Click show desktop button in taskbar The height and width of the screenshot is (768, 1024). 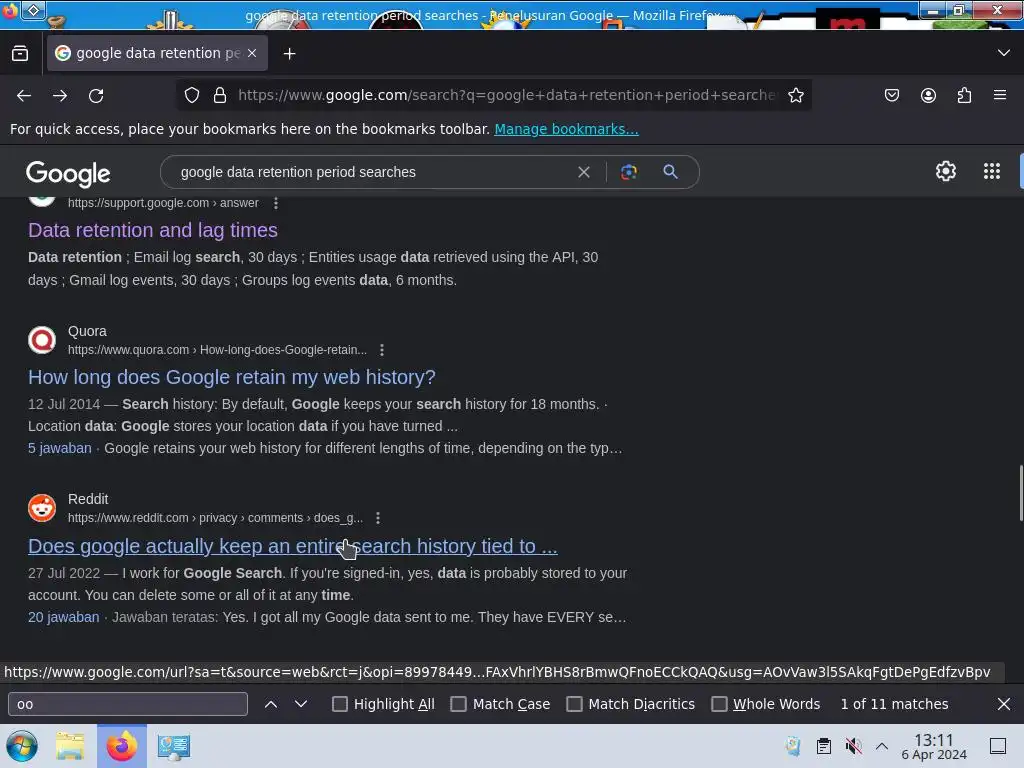pos(998,746)
